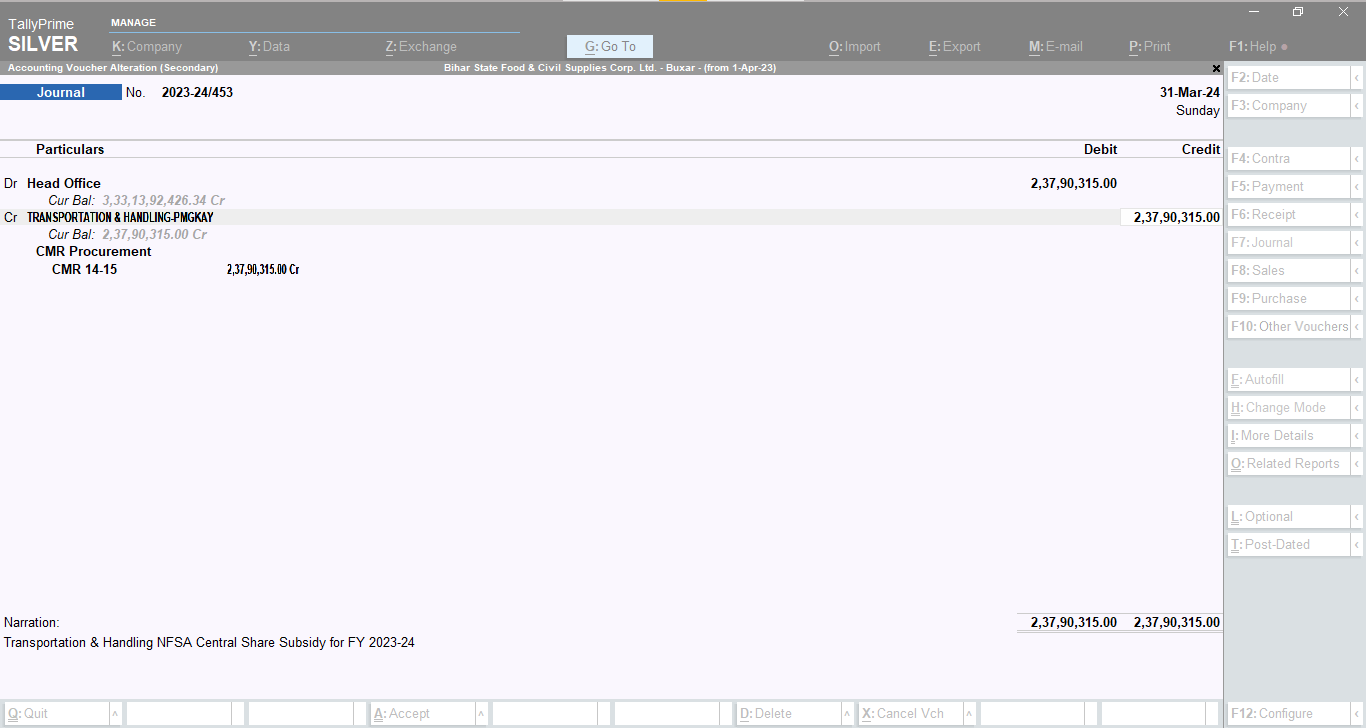This screenshot has width=1366, height=728.
Task: Open the Z: Exchange menu
Action: click(x=421, y=46)
